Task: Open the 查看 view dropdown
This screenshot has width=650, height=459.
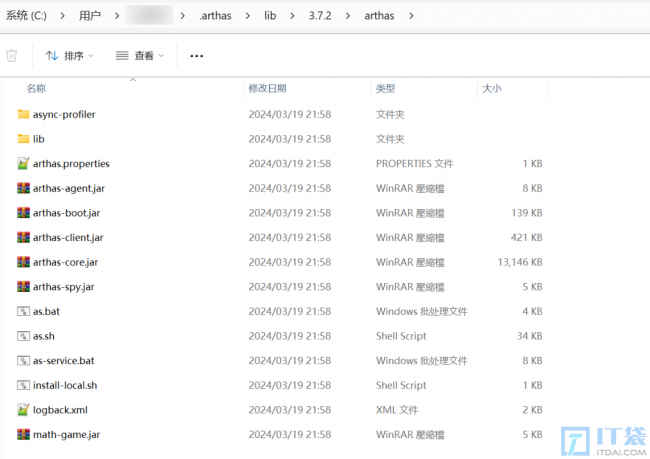Action: click(139, 56)
